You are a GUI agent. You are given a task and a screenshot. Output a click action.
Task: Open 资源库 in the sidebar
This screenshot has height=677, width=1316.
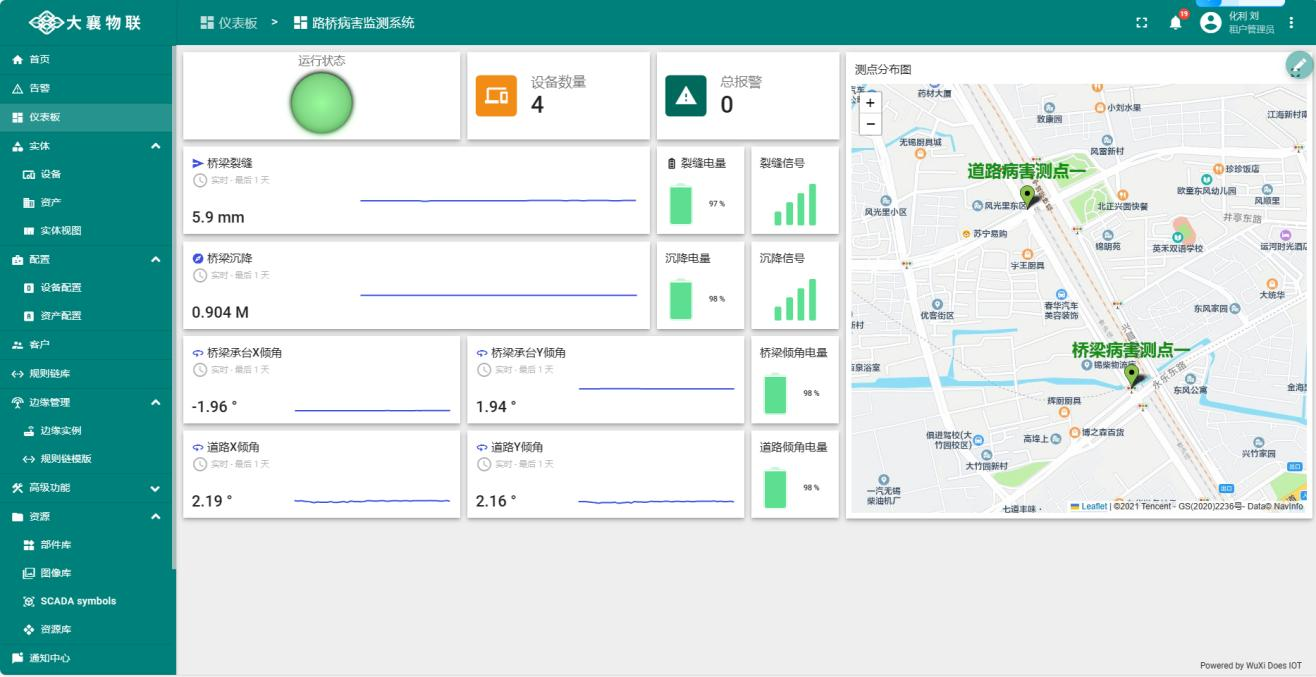click(86, 630)
